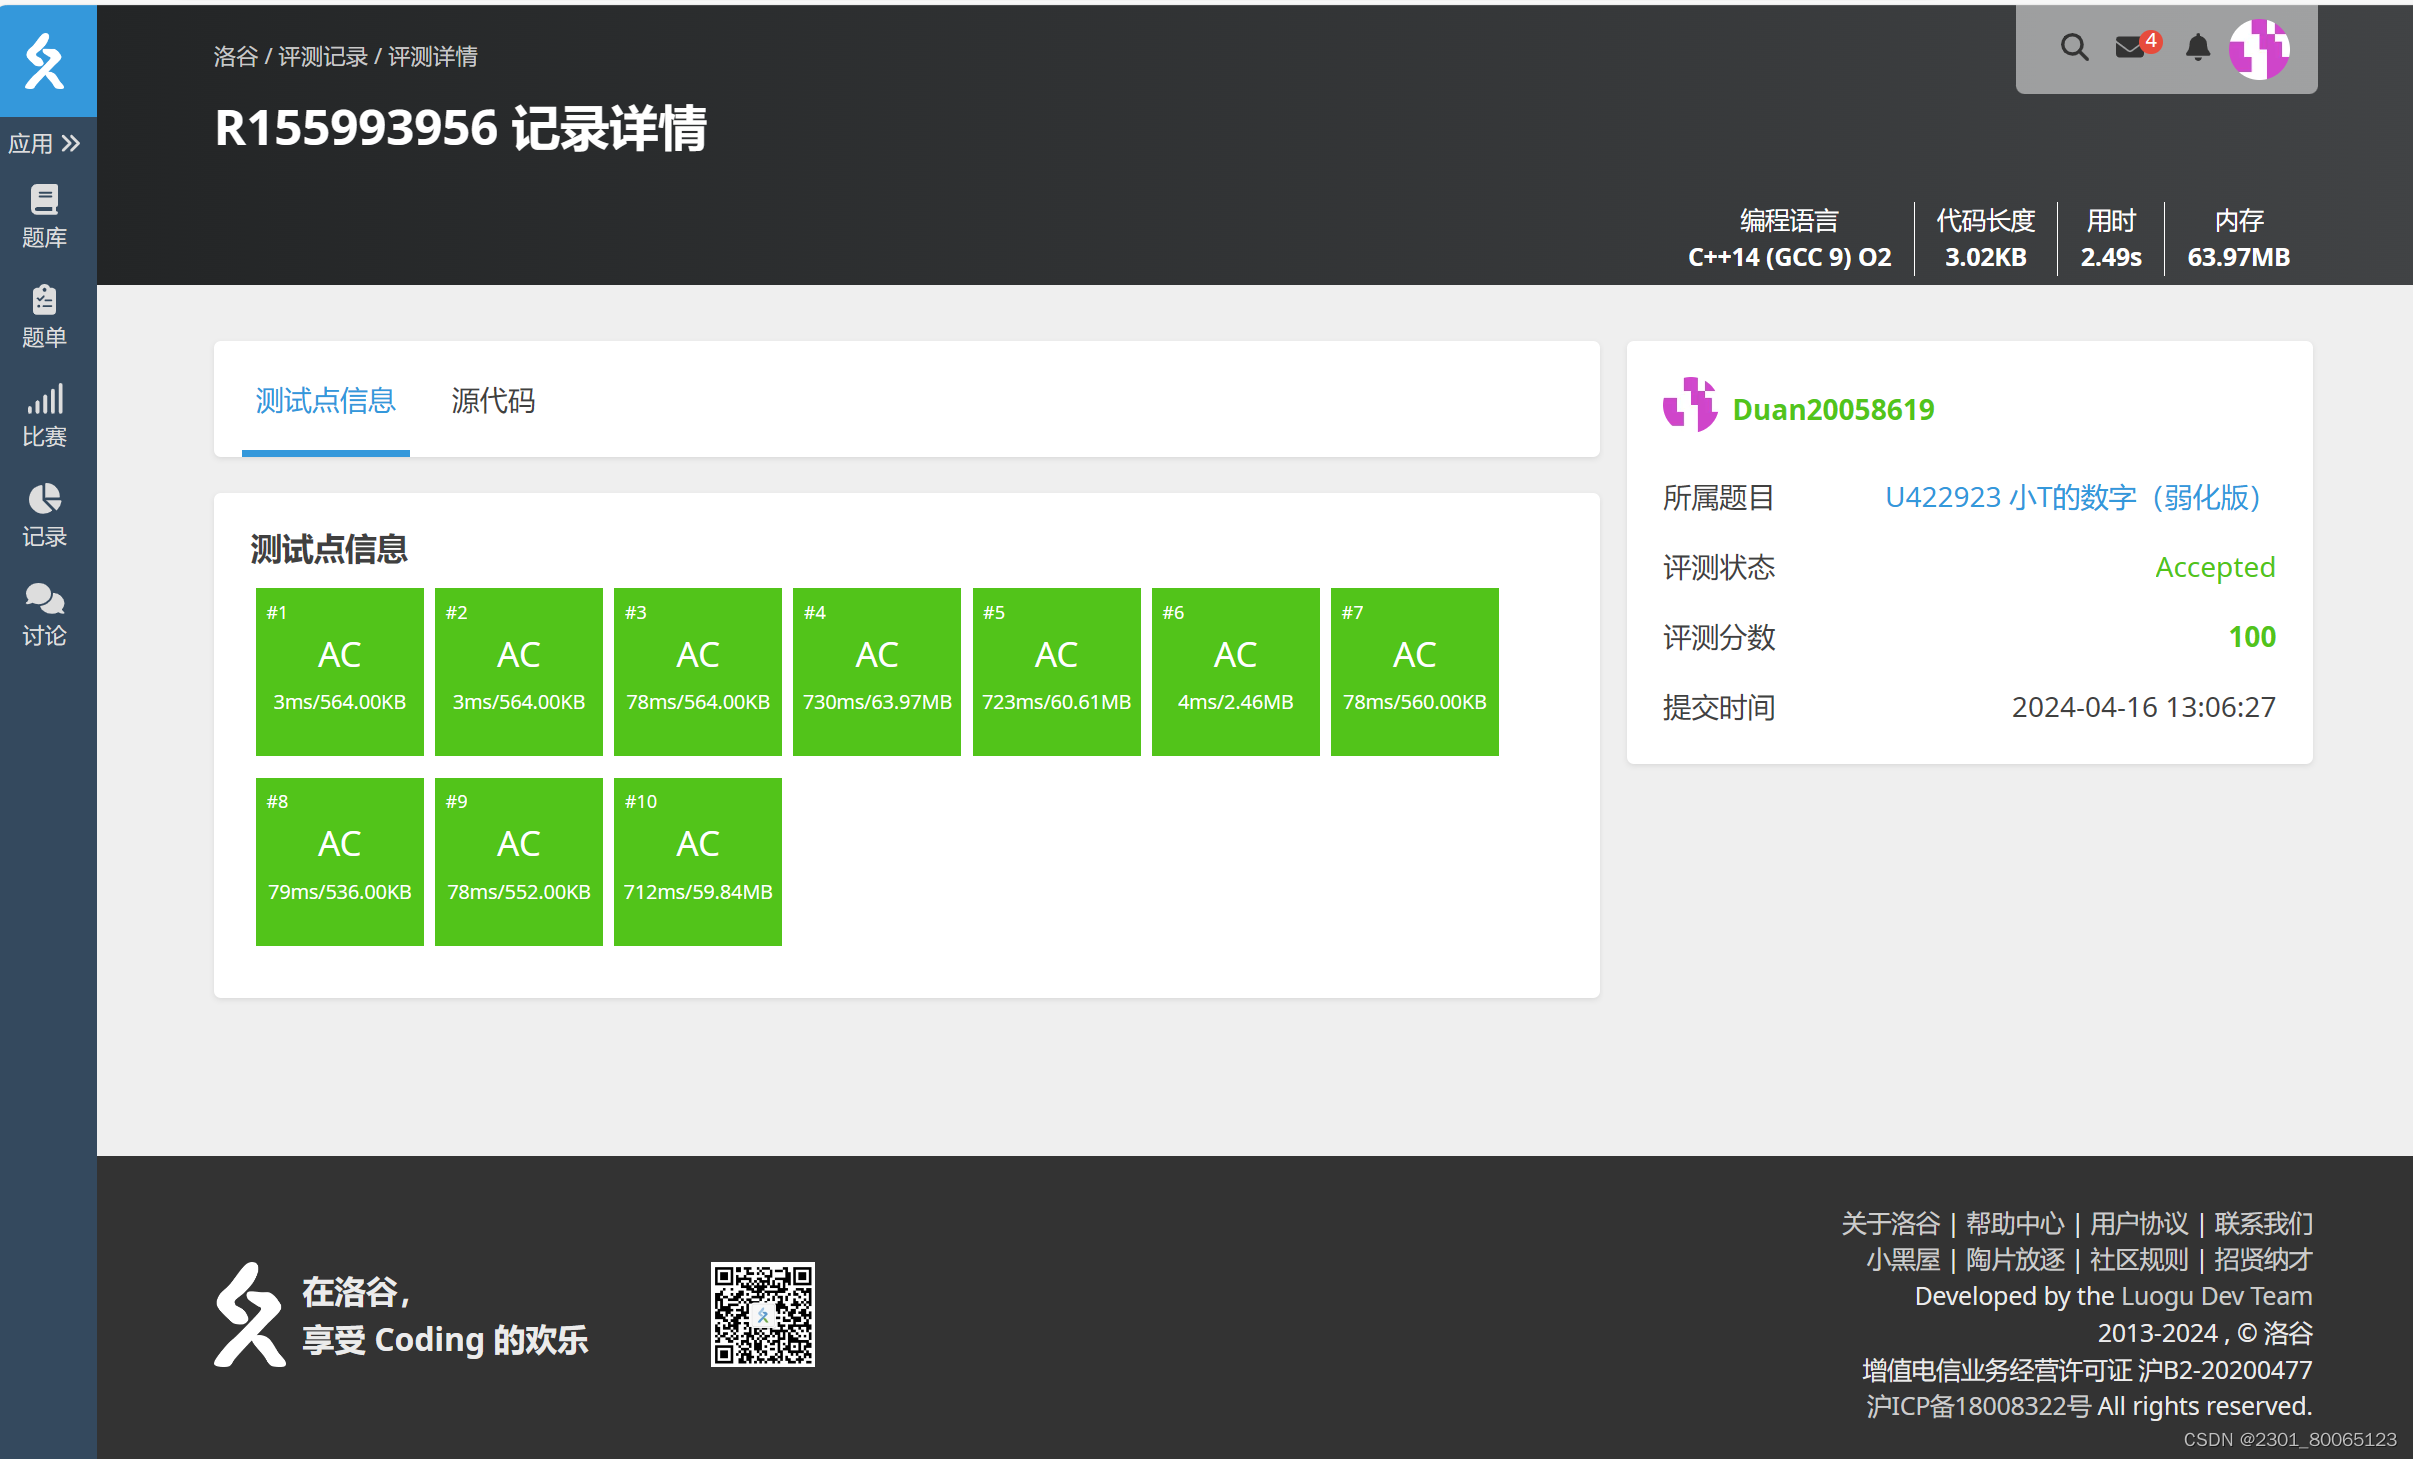Select test point #10 712ms block
The width and height of the screenshot is (2413, 1459).
point(698,861)
